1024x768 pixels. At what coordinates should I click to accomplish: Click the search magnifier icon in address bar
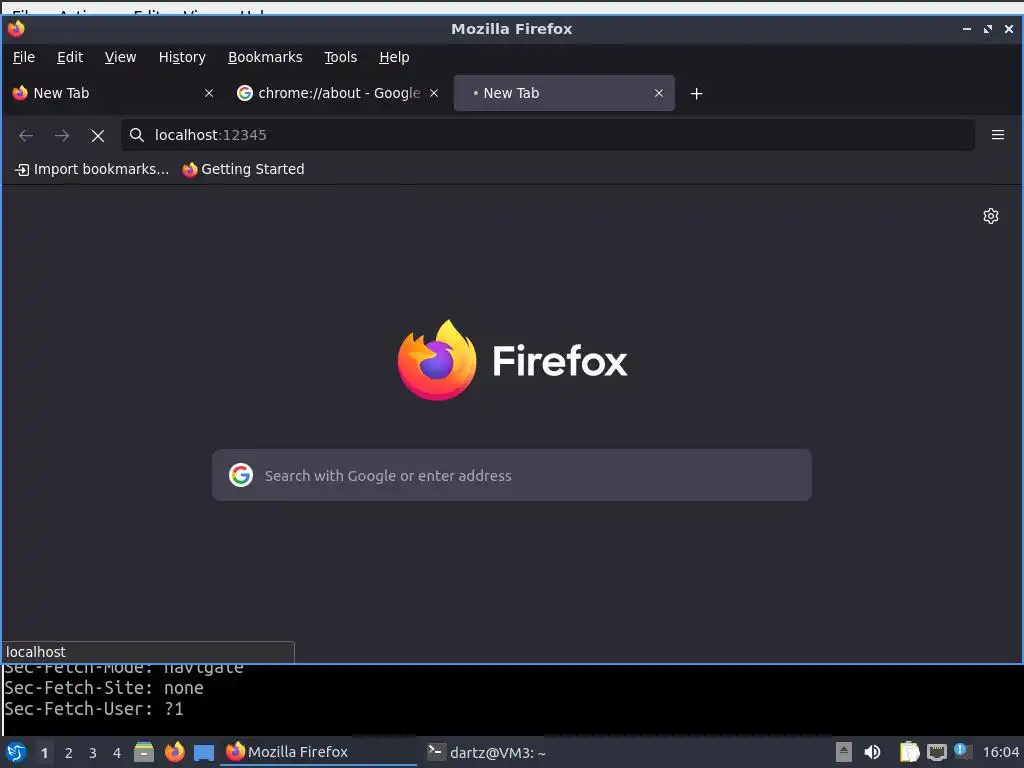(x=136, y=135)
